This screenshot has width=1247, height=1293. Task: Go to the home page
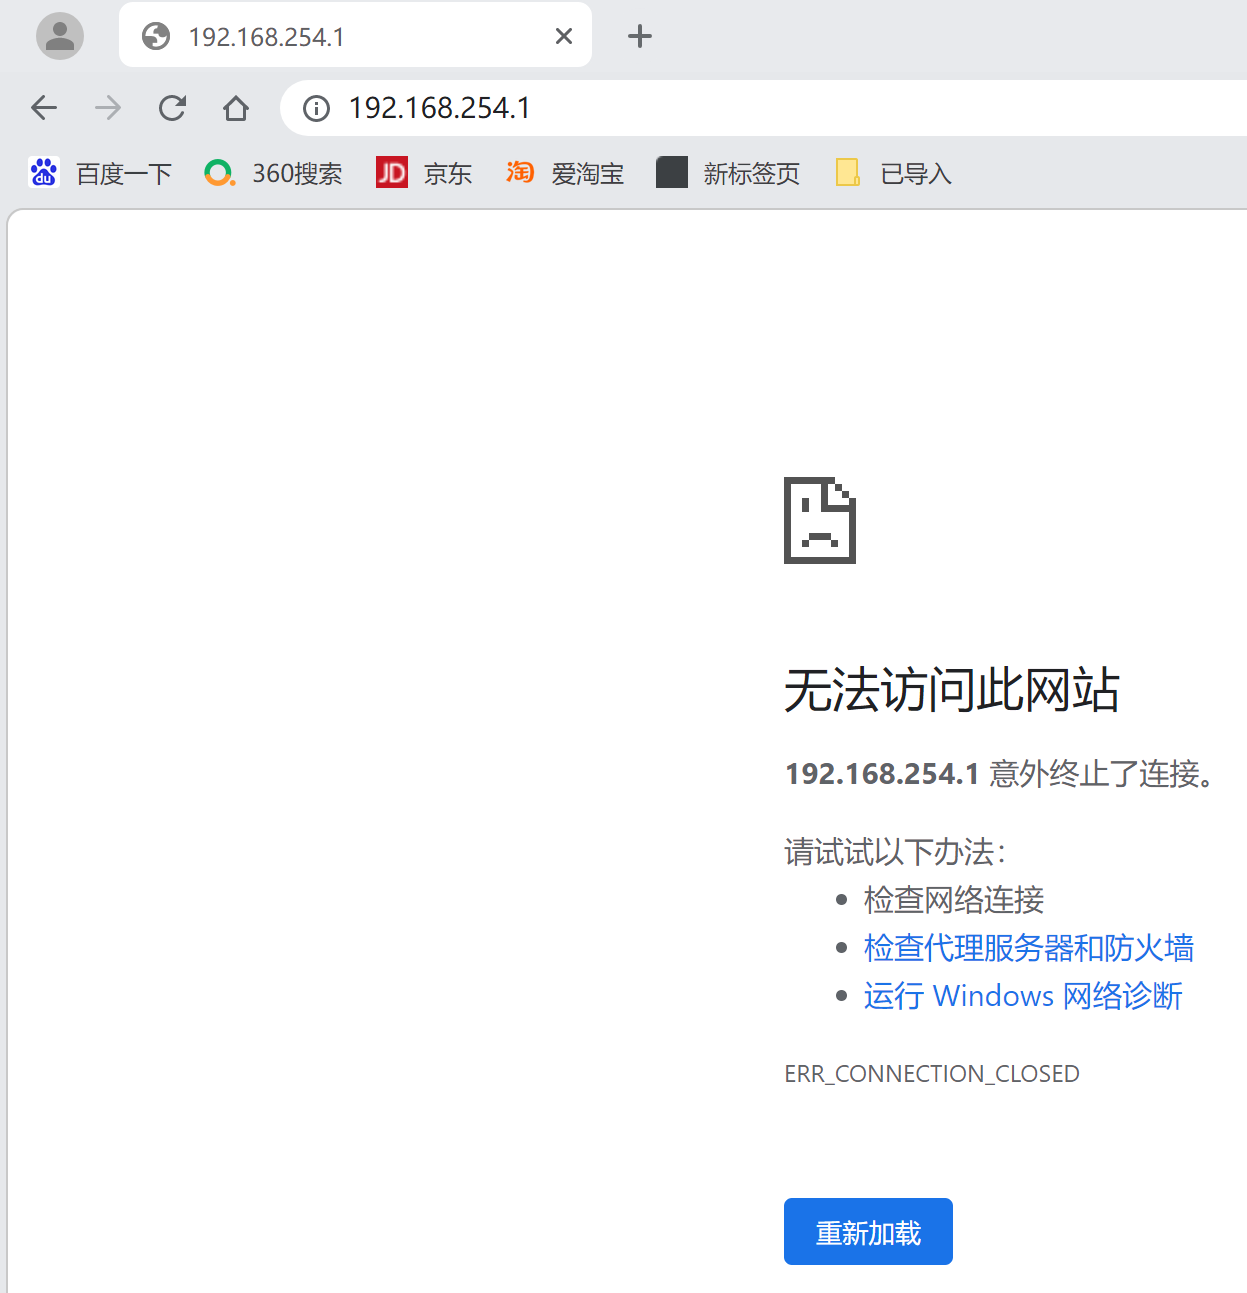tap(236, 108)
